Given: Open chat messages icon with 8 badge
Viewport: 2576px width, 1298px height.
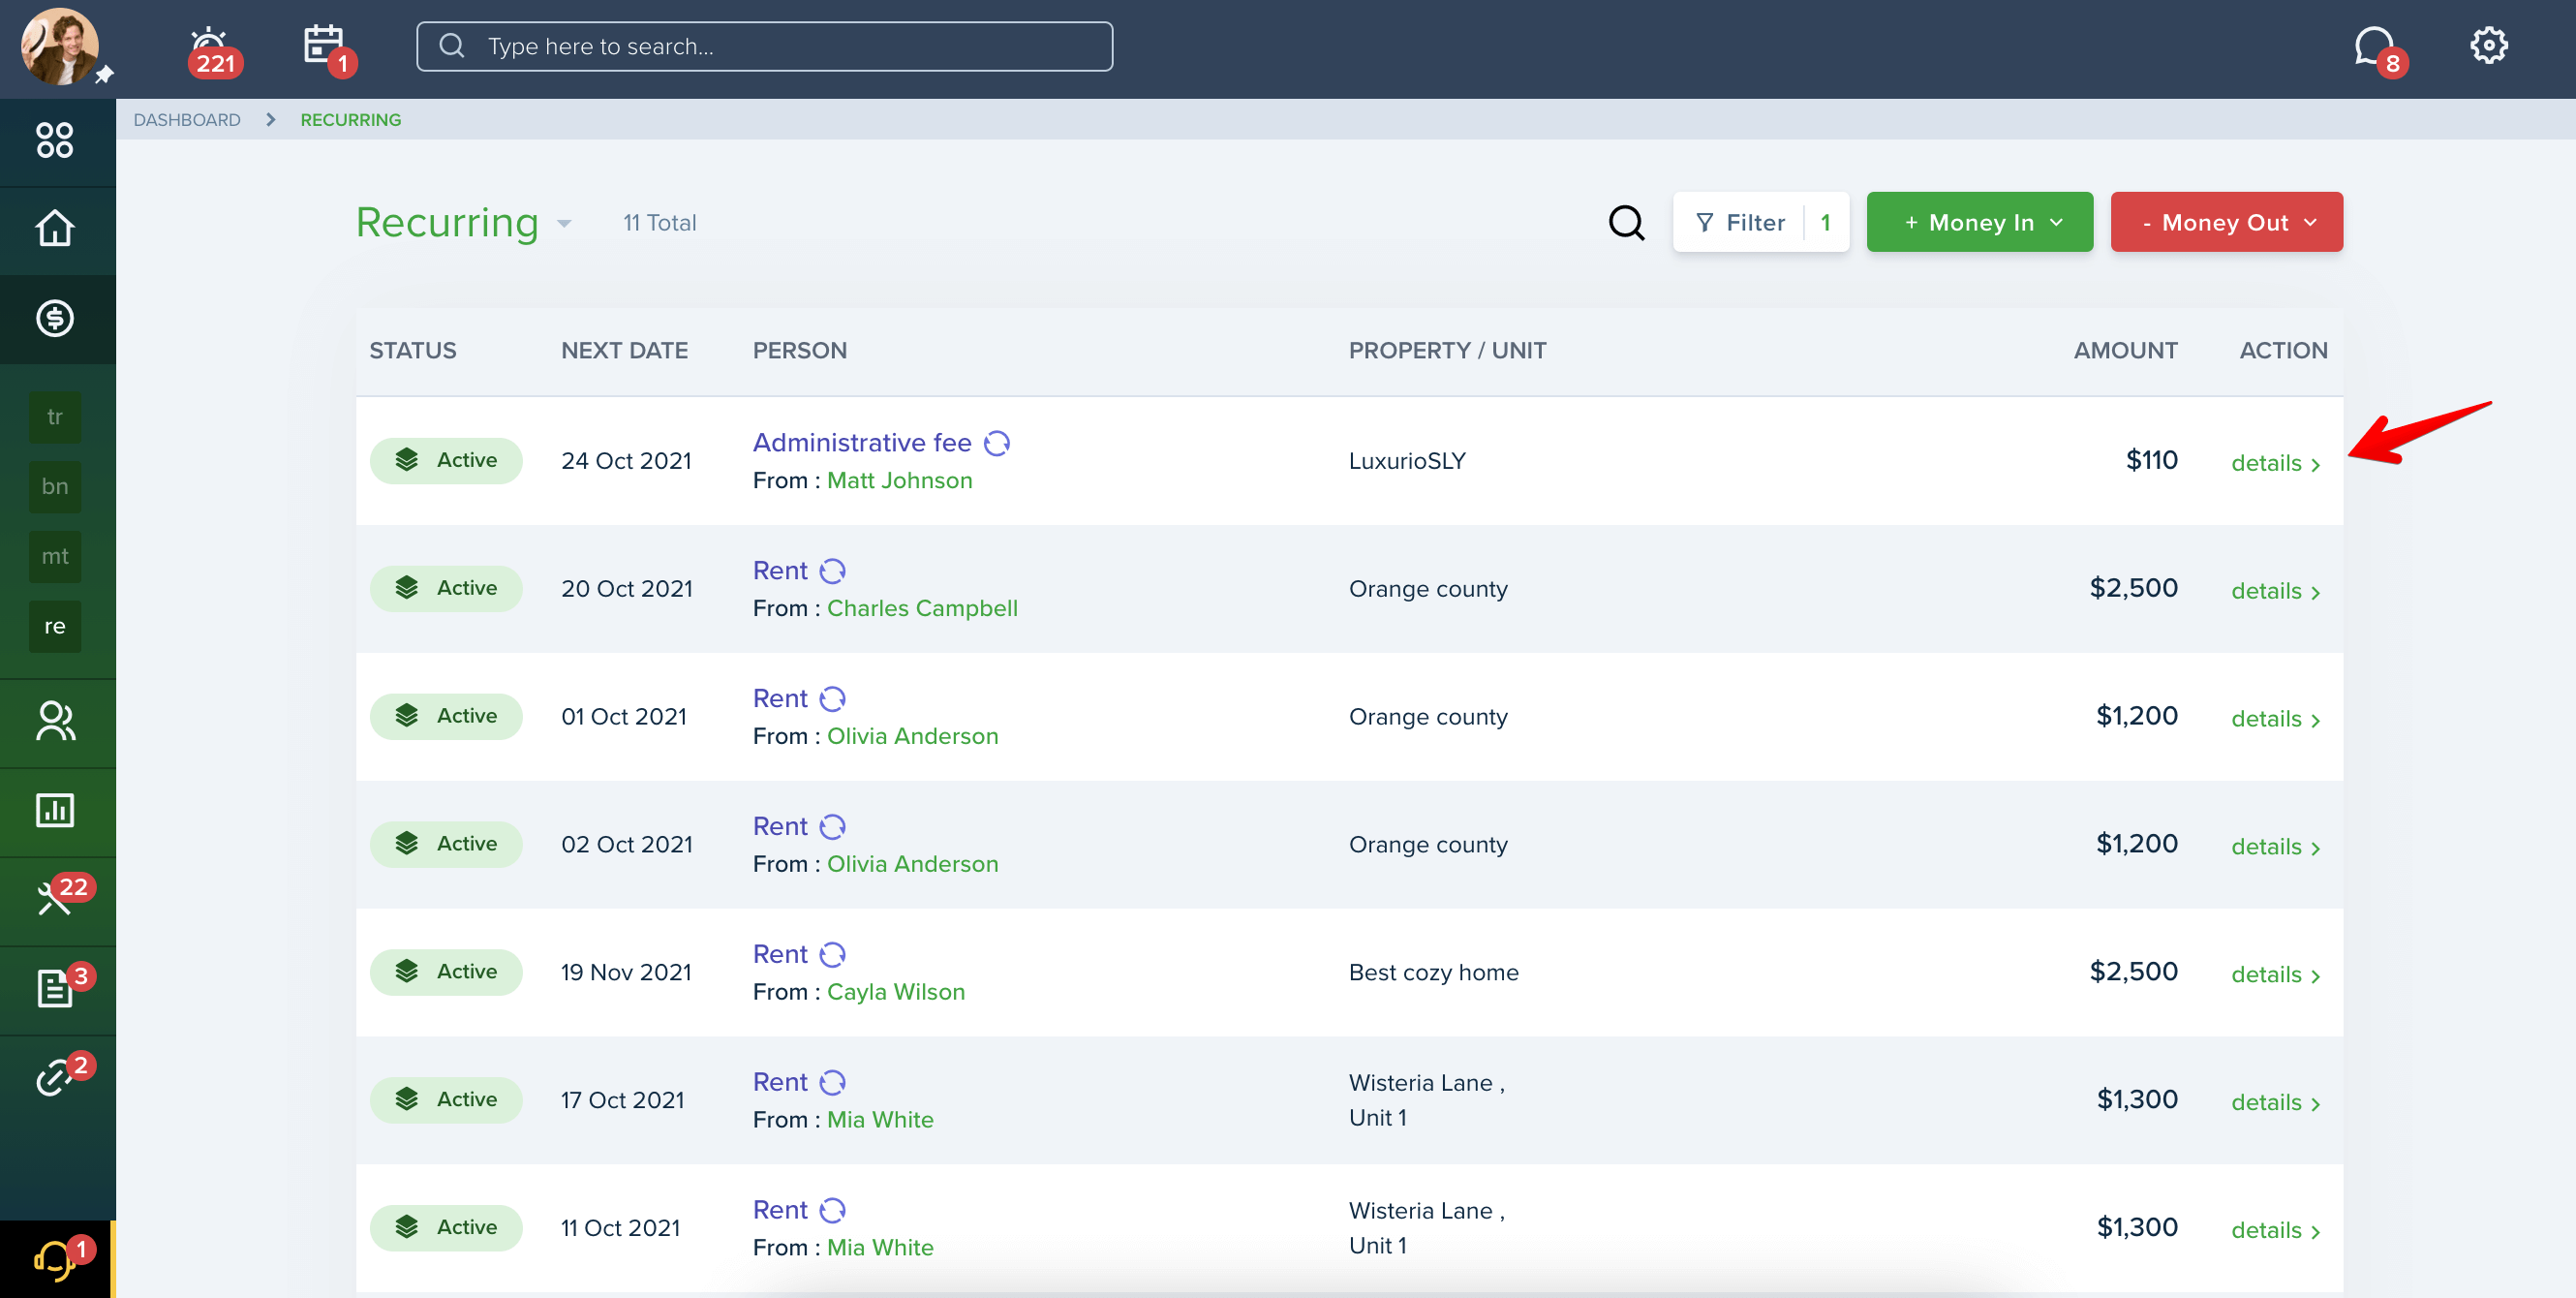Looking at the screenshot, I should tap(2378, 50).
